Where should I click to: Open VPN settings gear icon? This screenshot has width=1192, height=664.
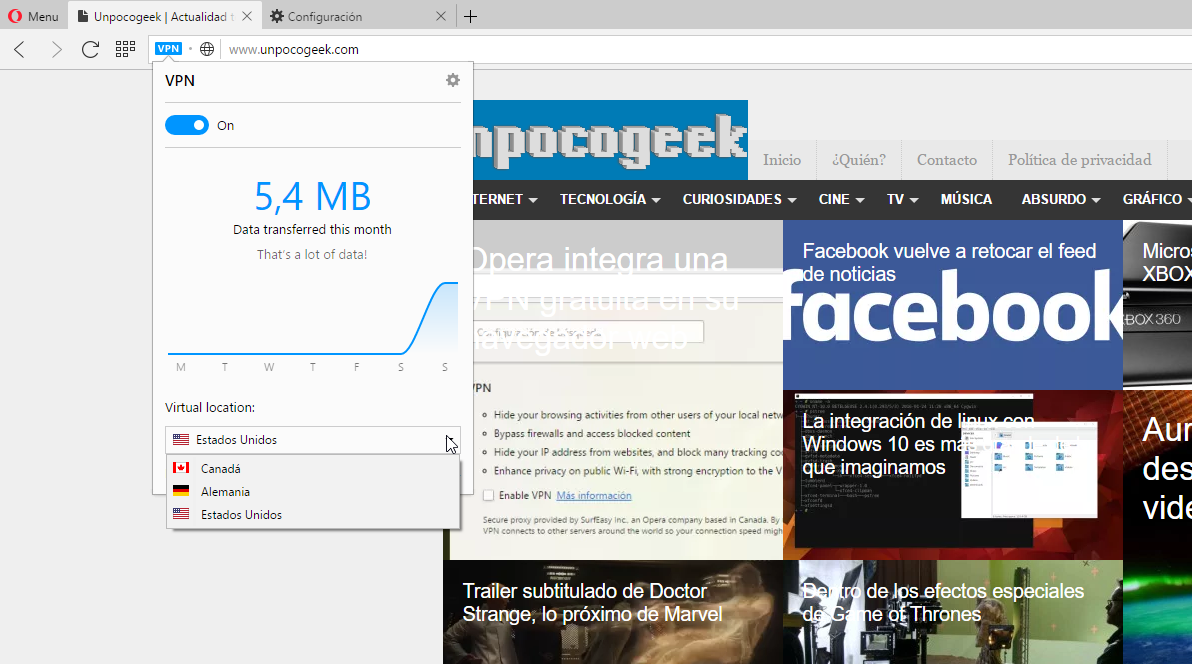coord(453,80)
